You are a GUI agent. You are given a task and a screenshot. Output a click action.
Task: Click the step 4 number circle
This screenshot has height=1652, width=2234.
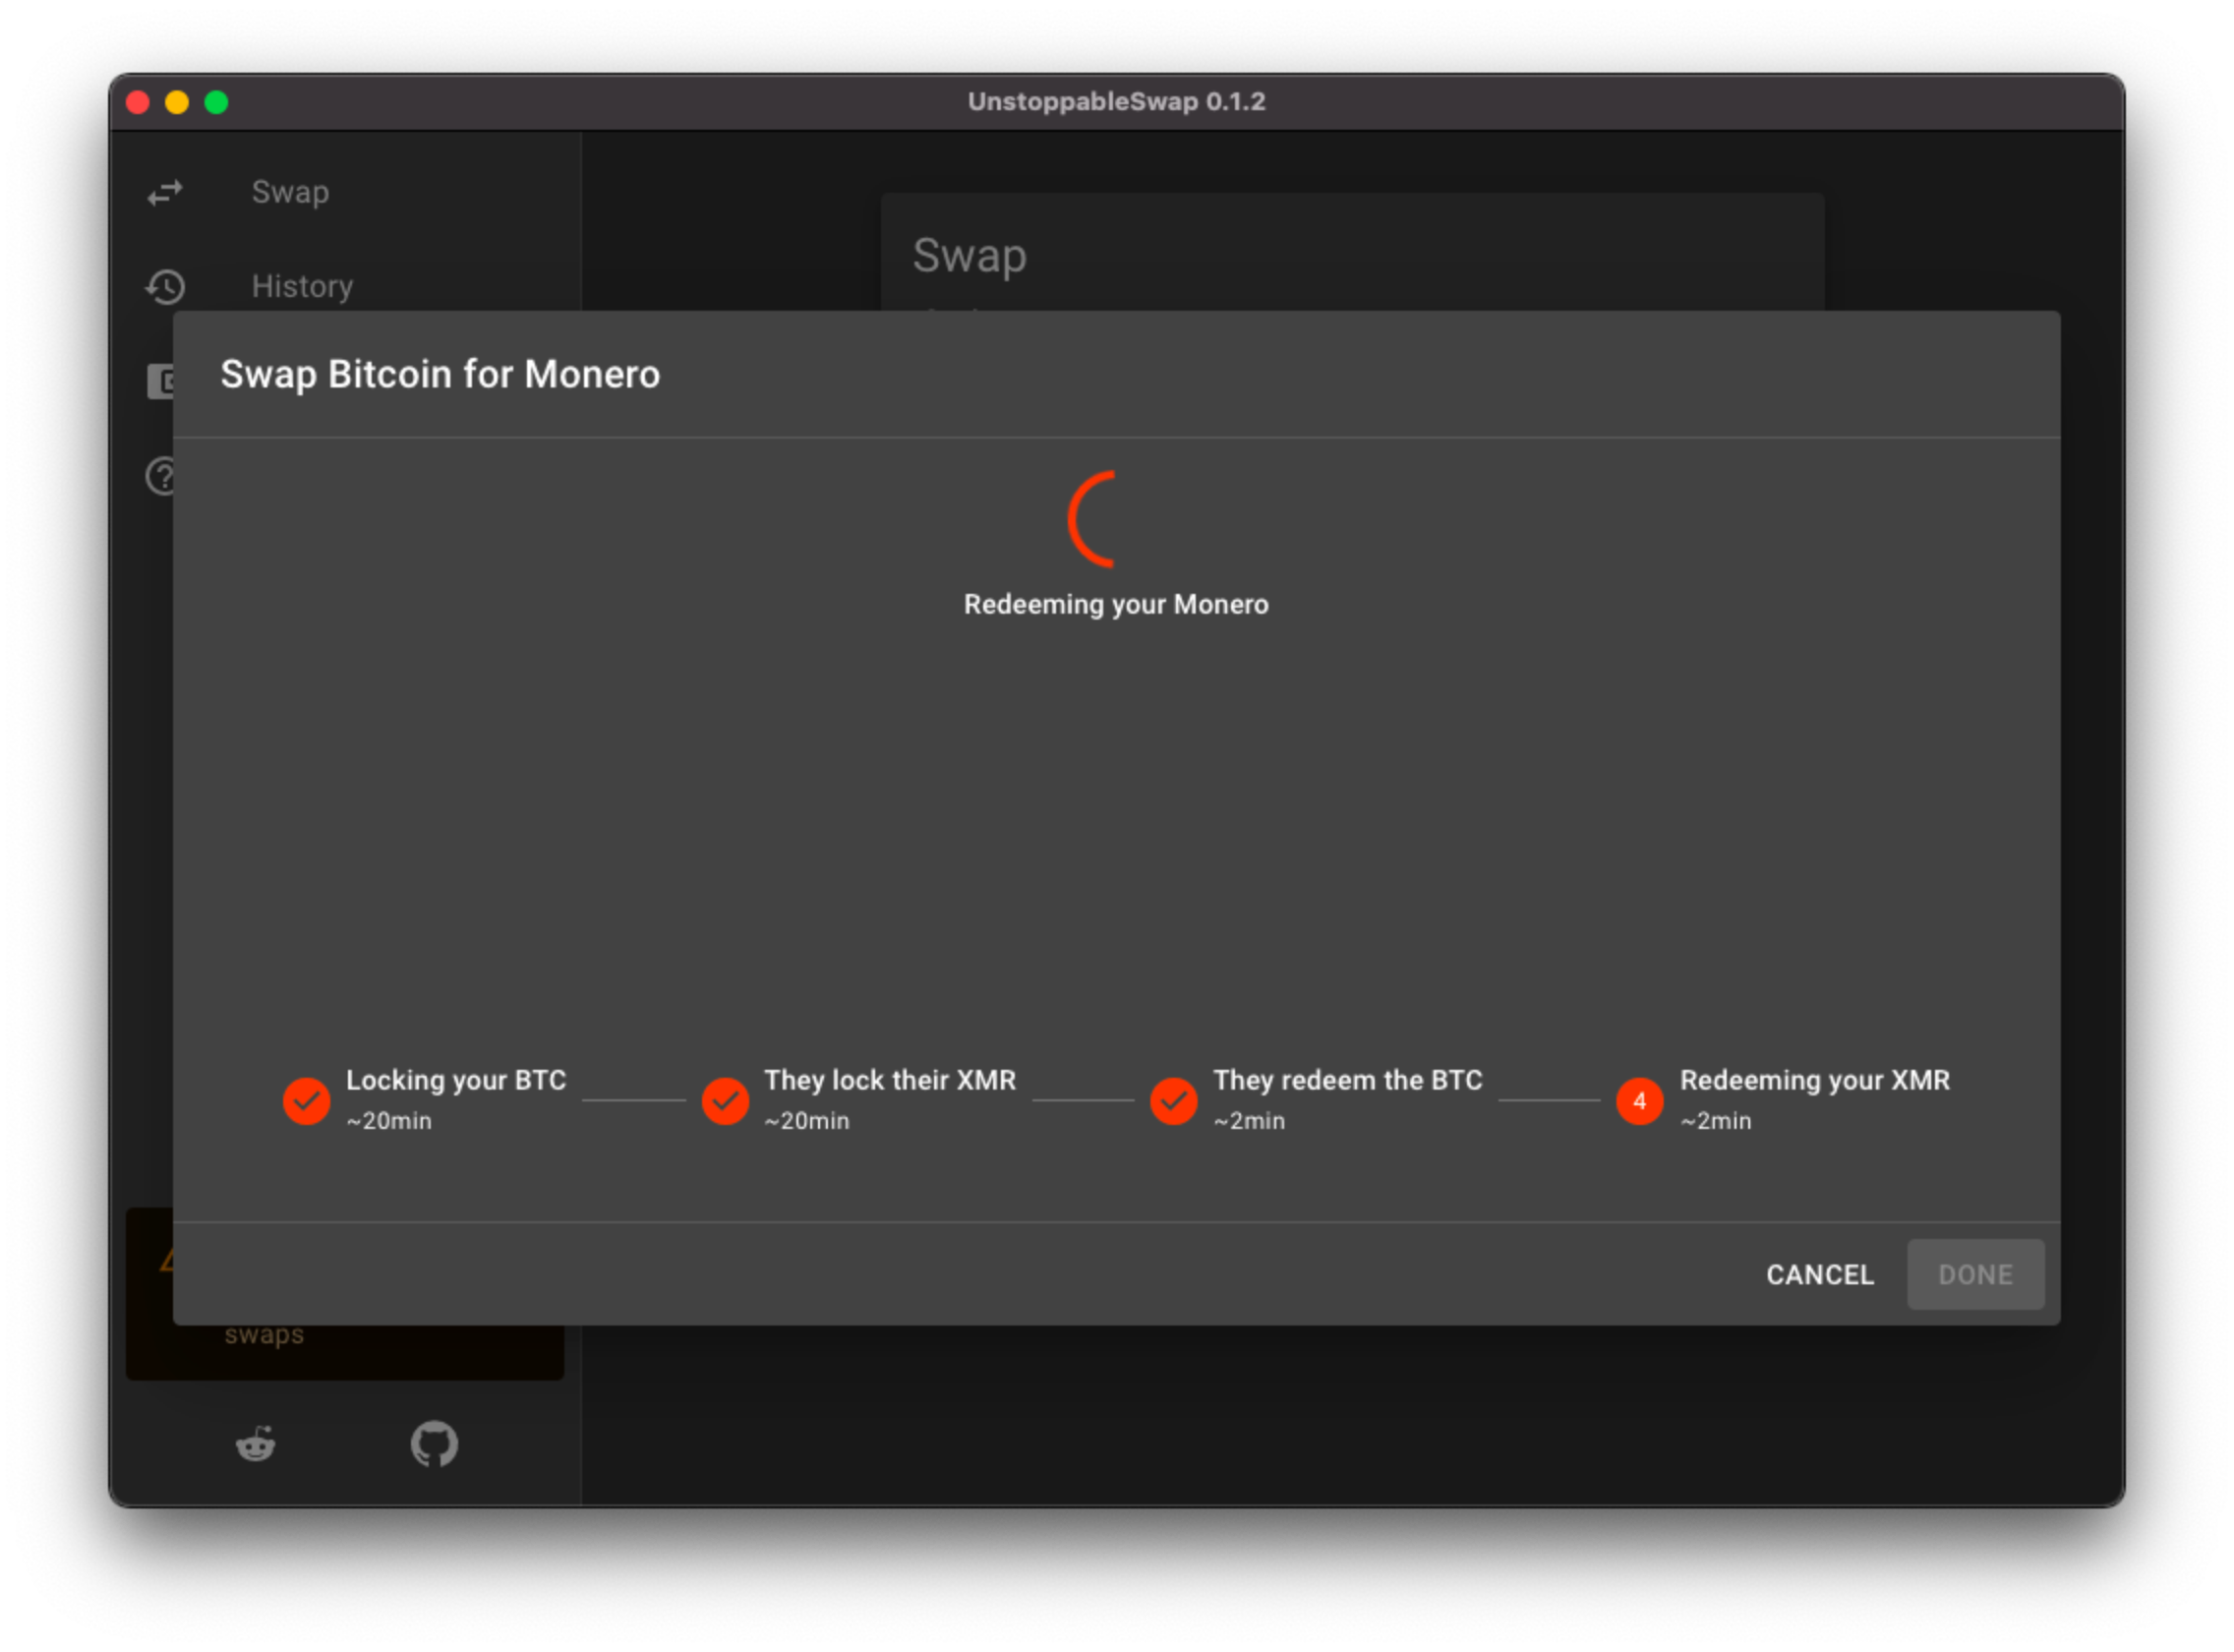click(1639, 1101)
